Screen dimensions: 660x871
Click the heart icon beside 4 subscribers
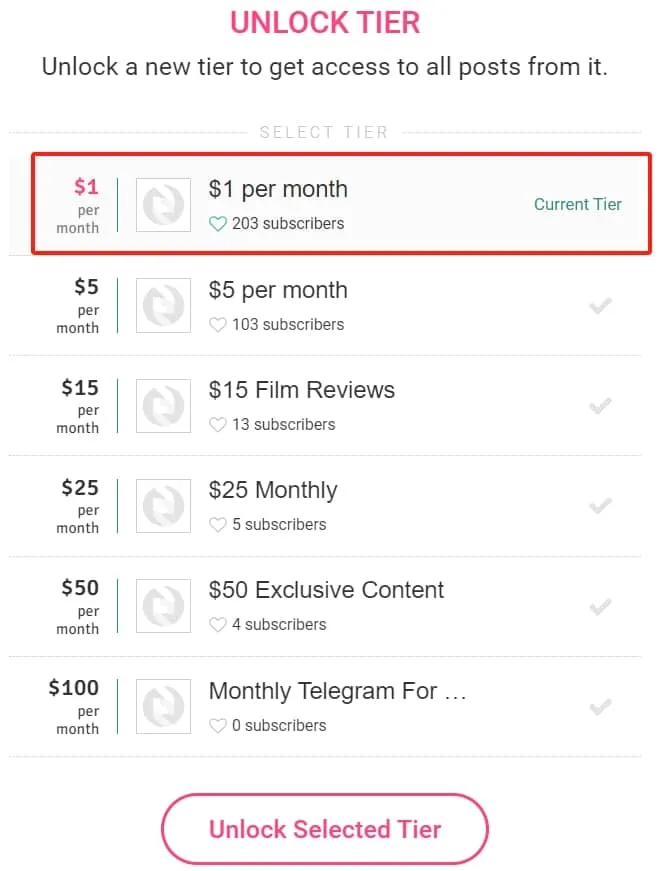click(x=217, y=624)
